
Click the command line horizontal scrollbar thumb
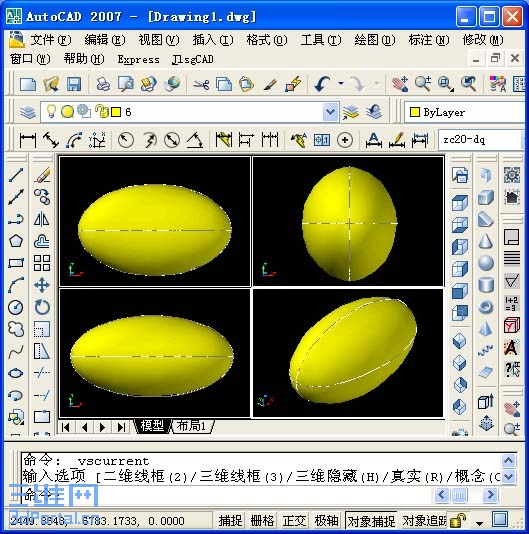coord(459,494)
